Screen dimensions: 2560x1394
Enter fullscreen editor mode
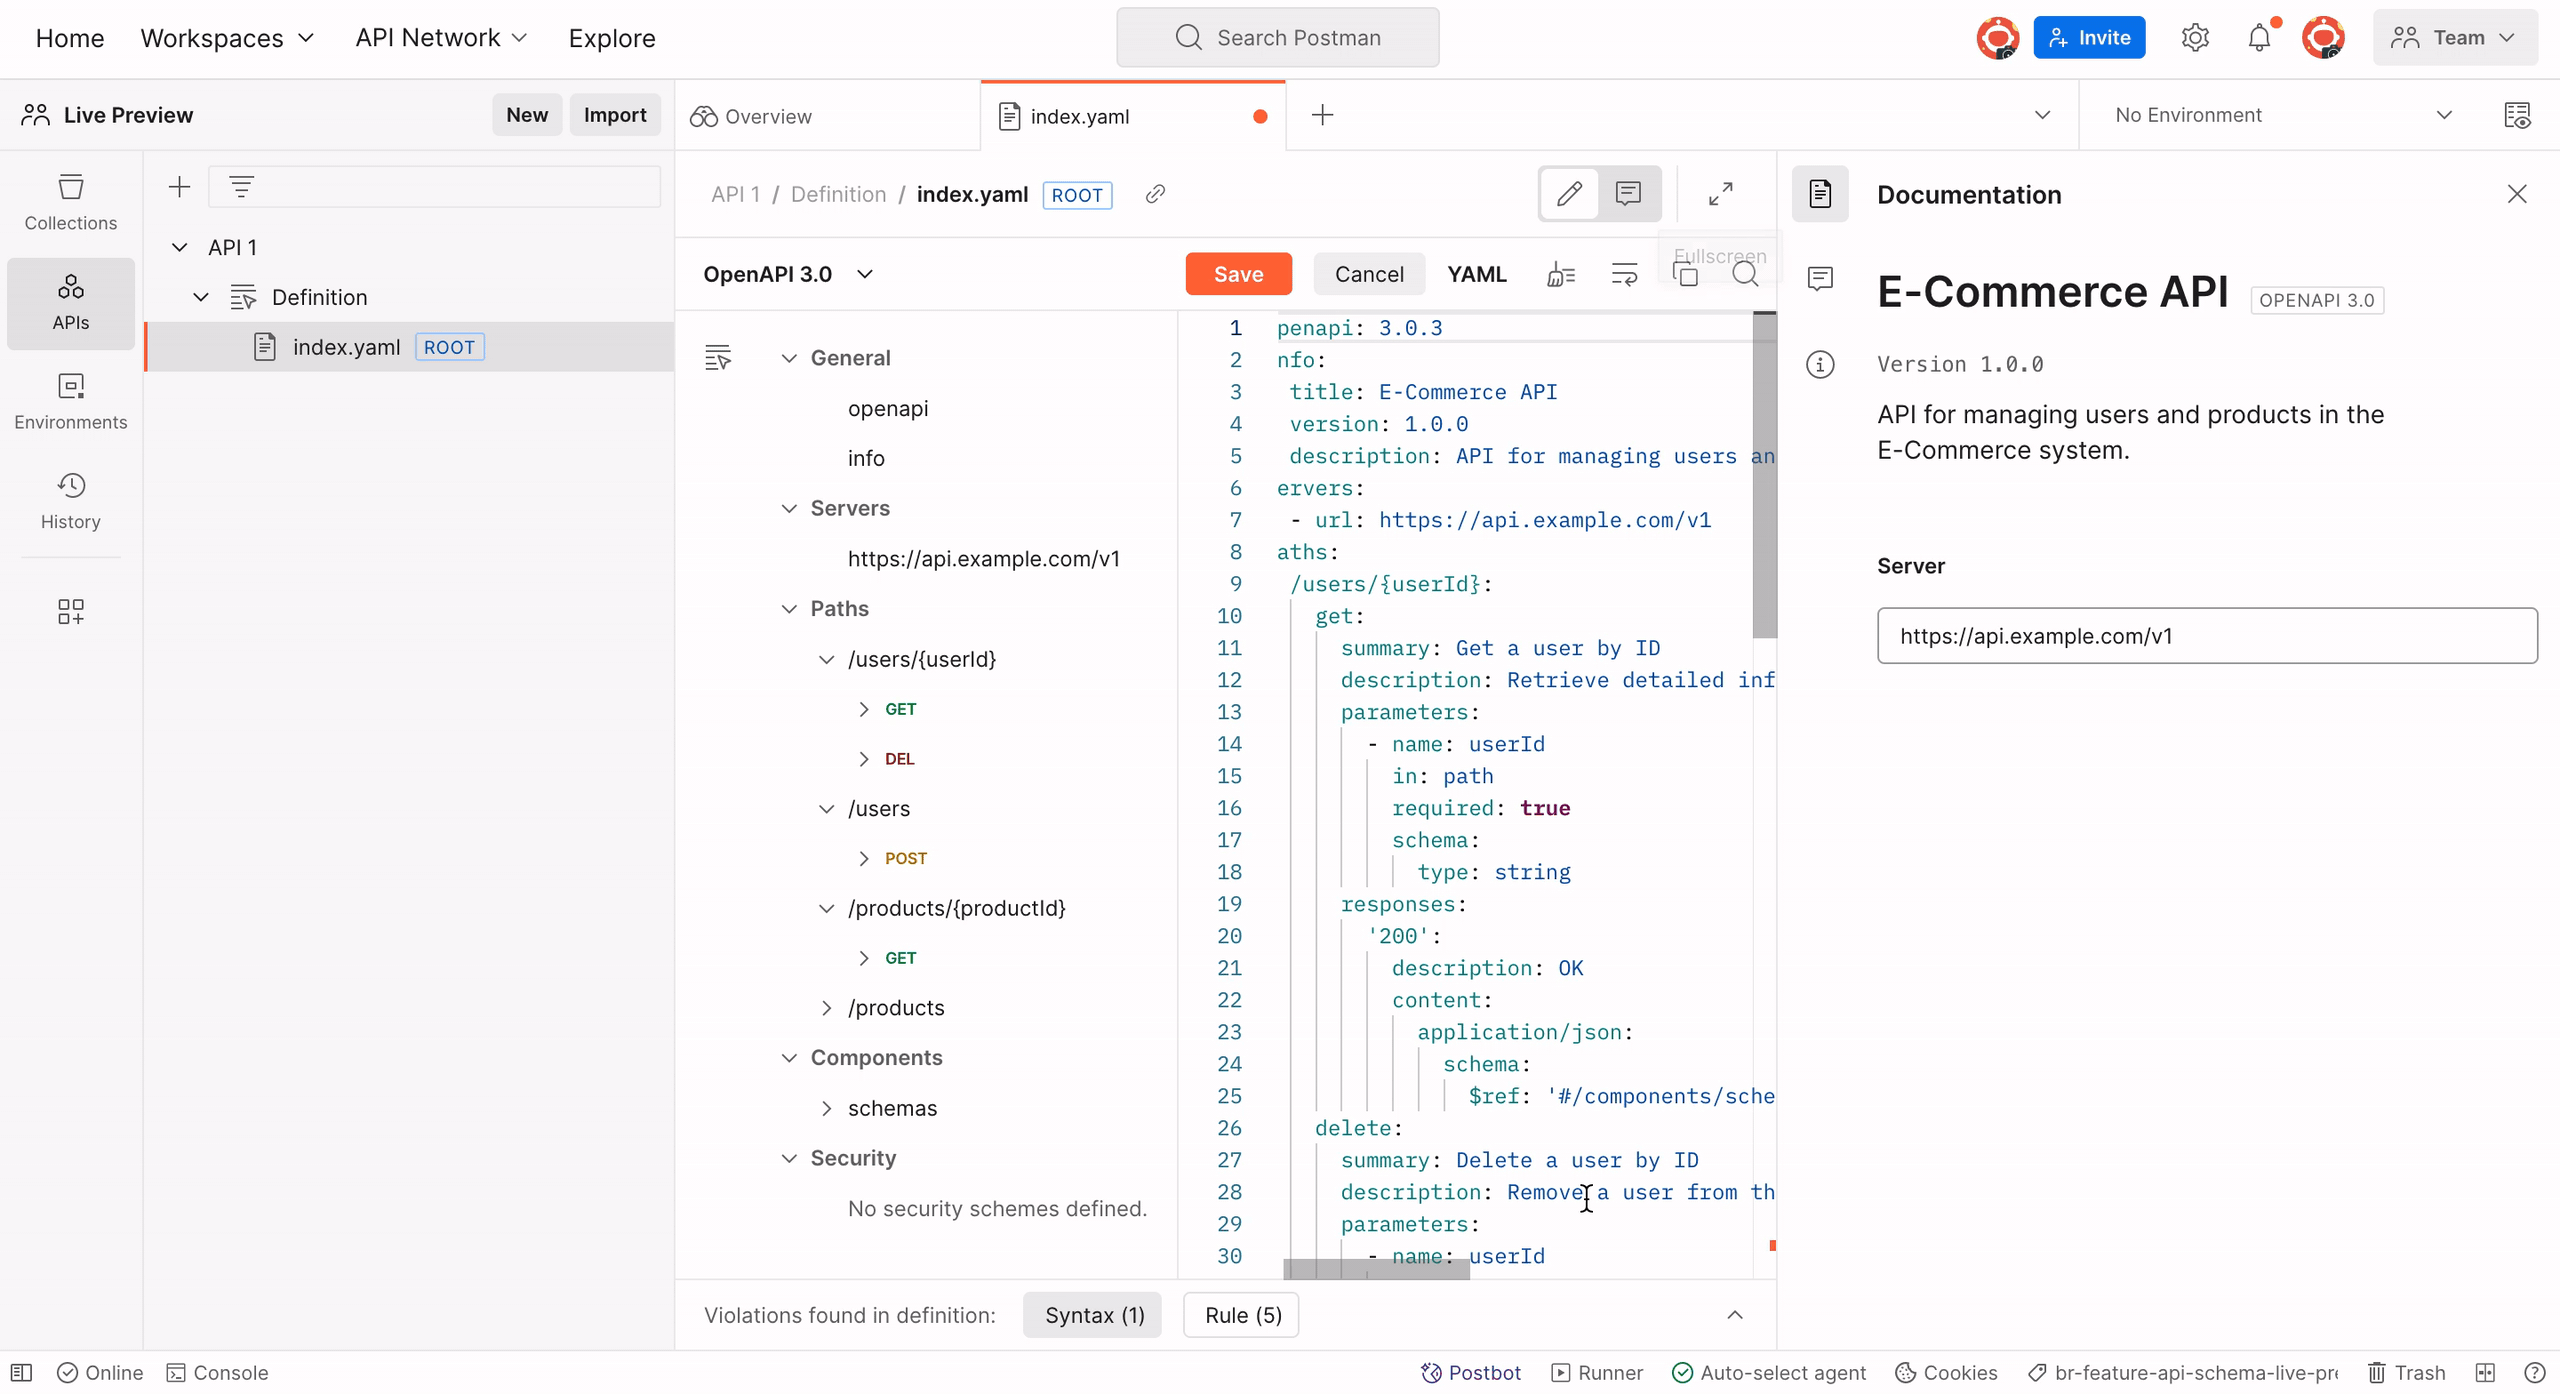click(1720, 193)
